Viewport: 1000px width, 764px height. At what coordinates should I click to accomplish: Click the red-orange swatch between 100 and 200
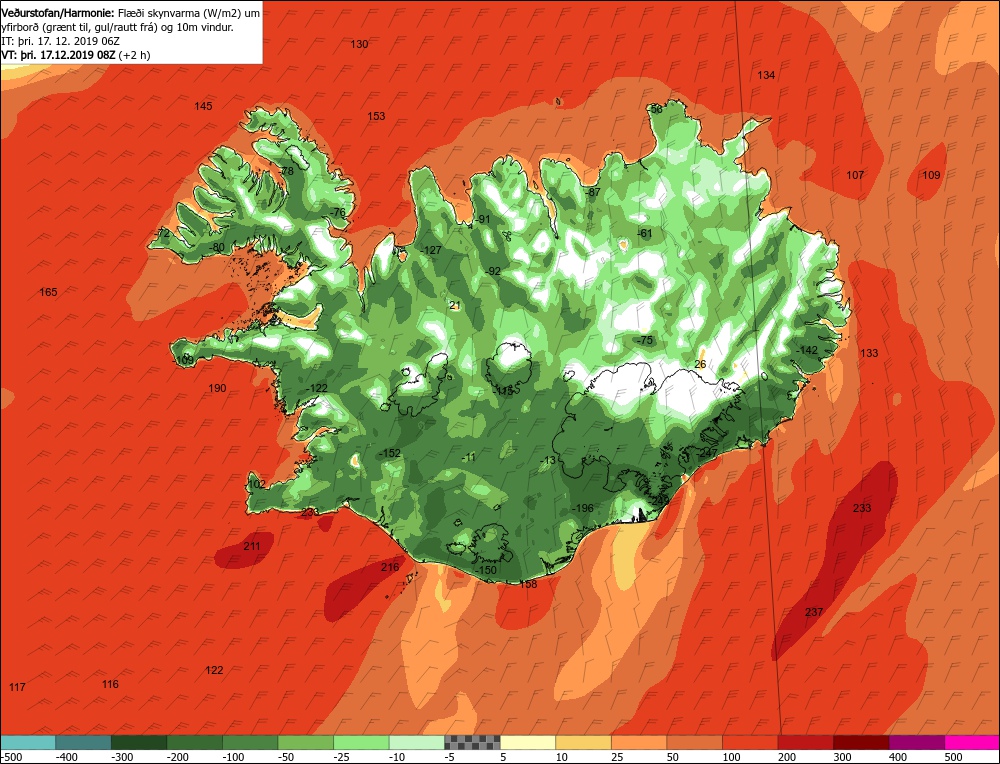click(749, 742)
